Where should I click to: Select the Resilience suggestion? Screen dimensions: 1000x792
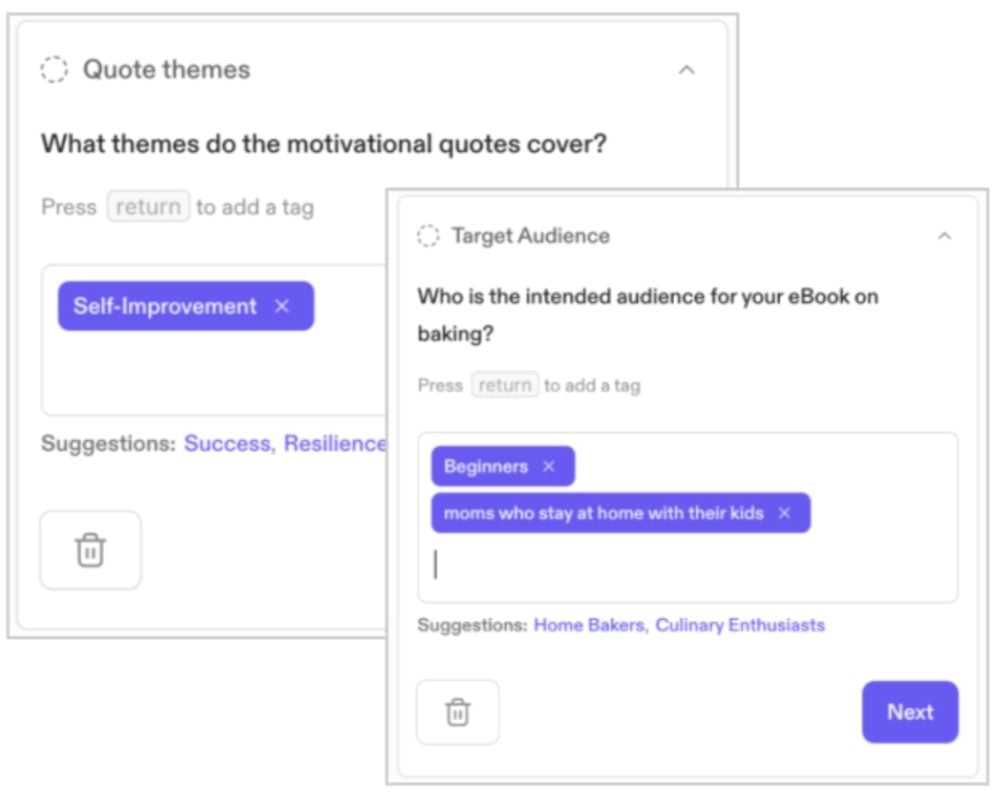click(x=335, y=443)
